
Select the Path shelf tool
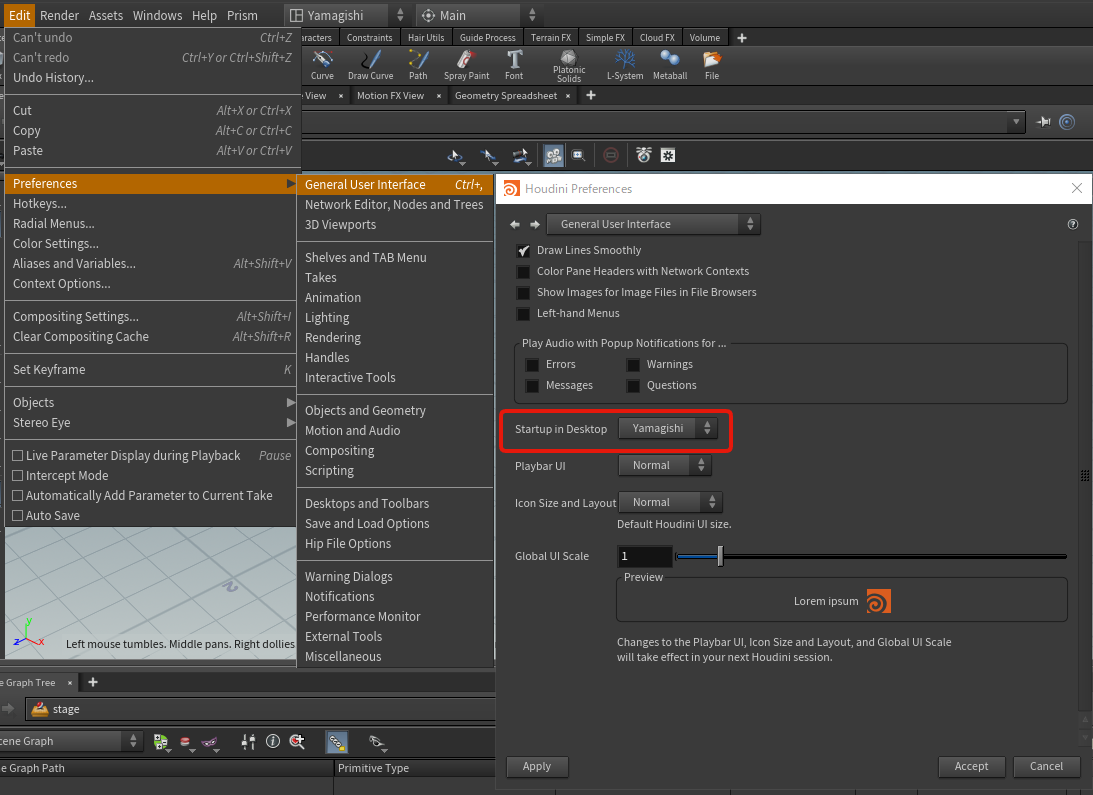click(x=418, y=65)
